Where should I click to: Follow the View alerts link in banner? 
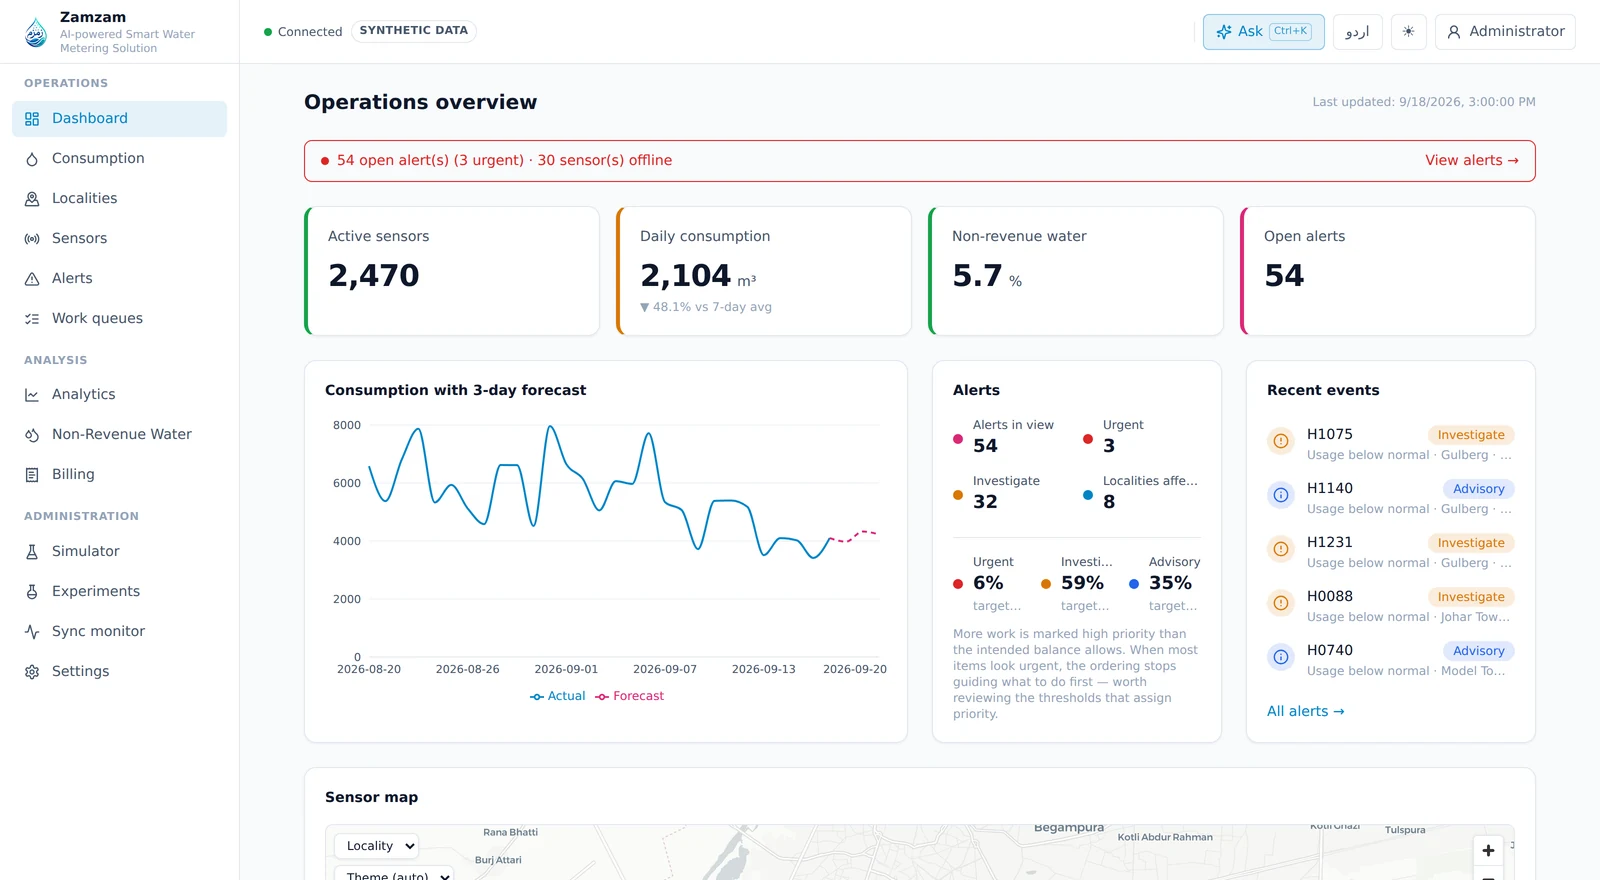coord(1472,161)
